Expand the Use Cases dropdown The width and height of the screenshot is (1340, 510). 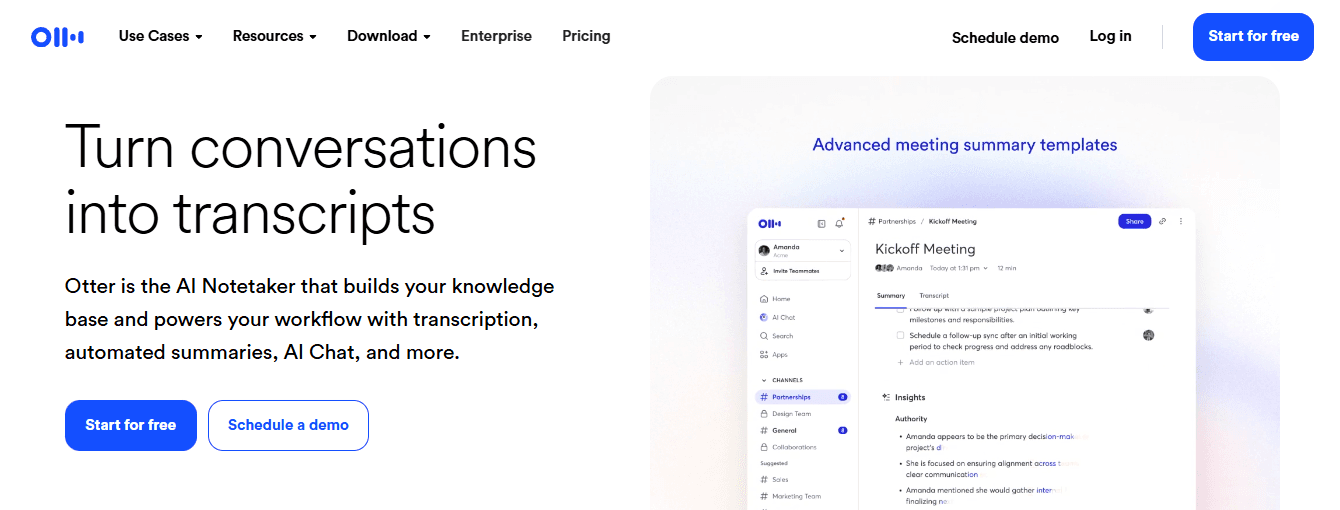pos(161,36)
